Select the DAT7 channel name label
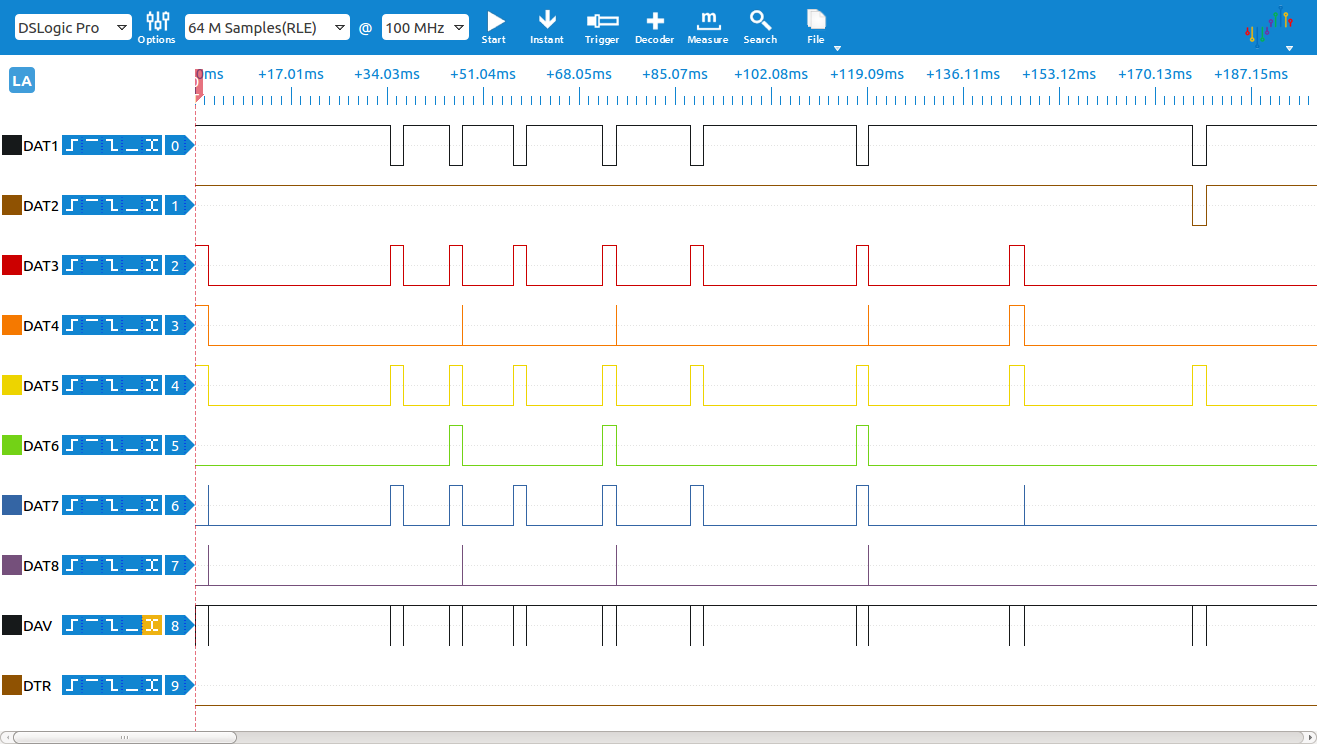The width and height of the screenshot is (1317, 744). point(41,506)
